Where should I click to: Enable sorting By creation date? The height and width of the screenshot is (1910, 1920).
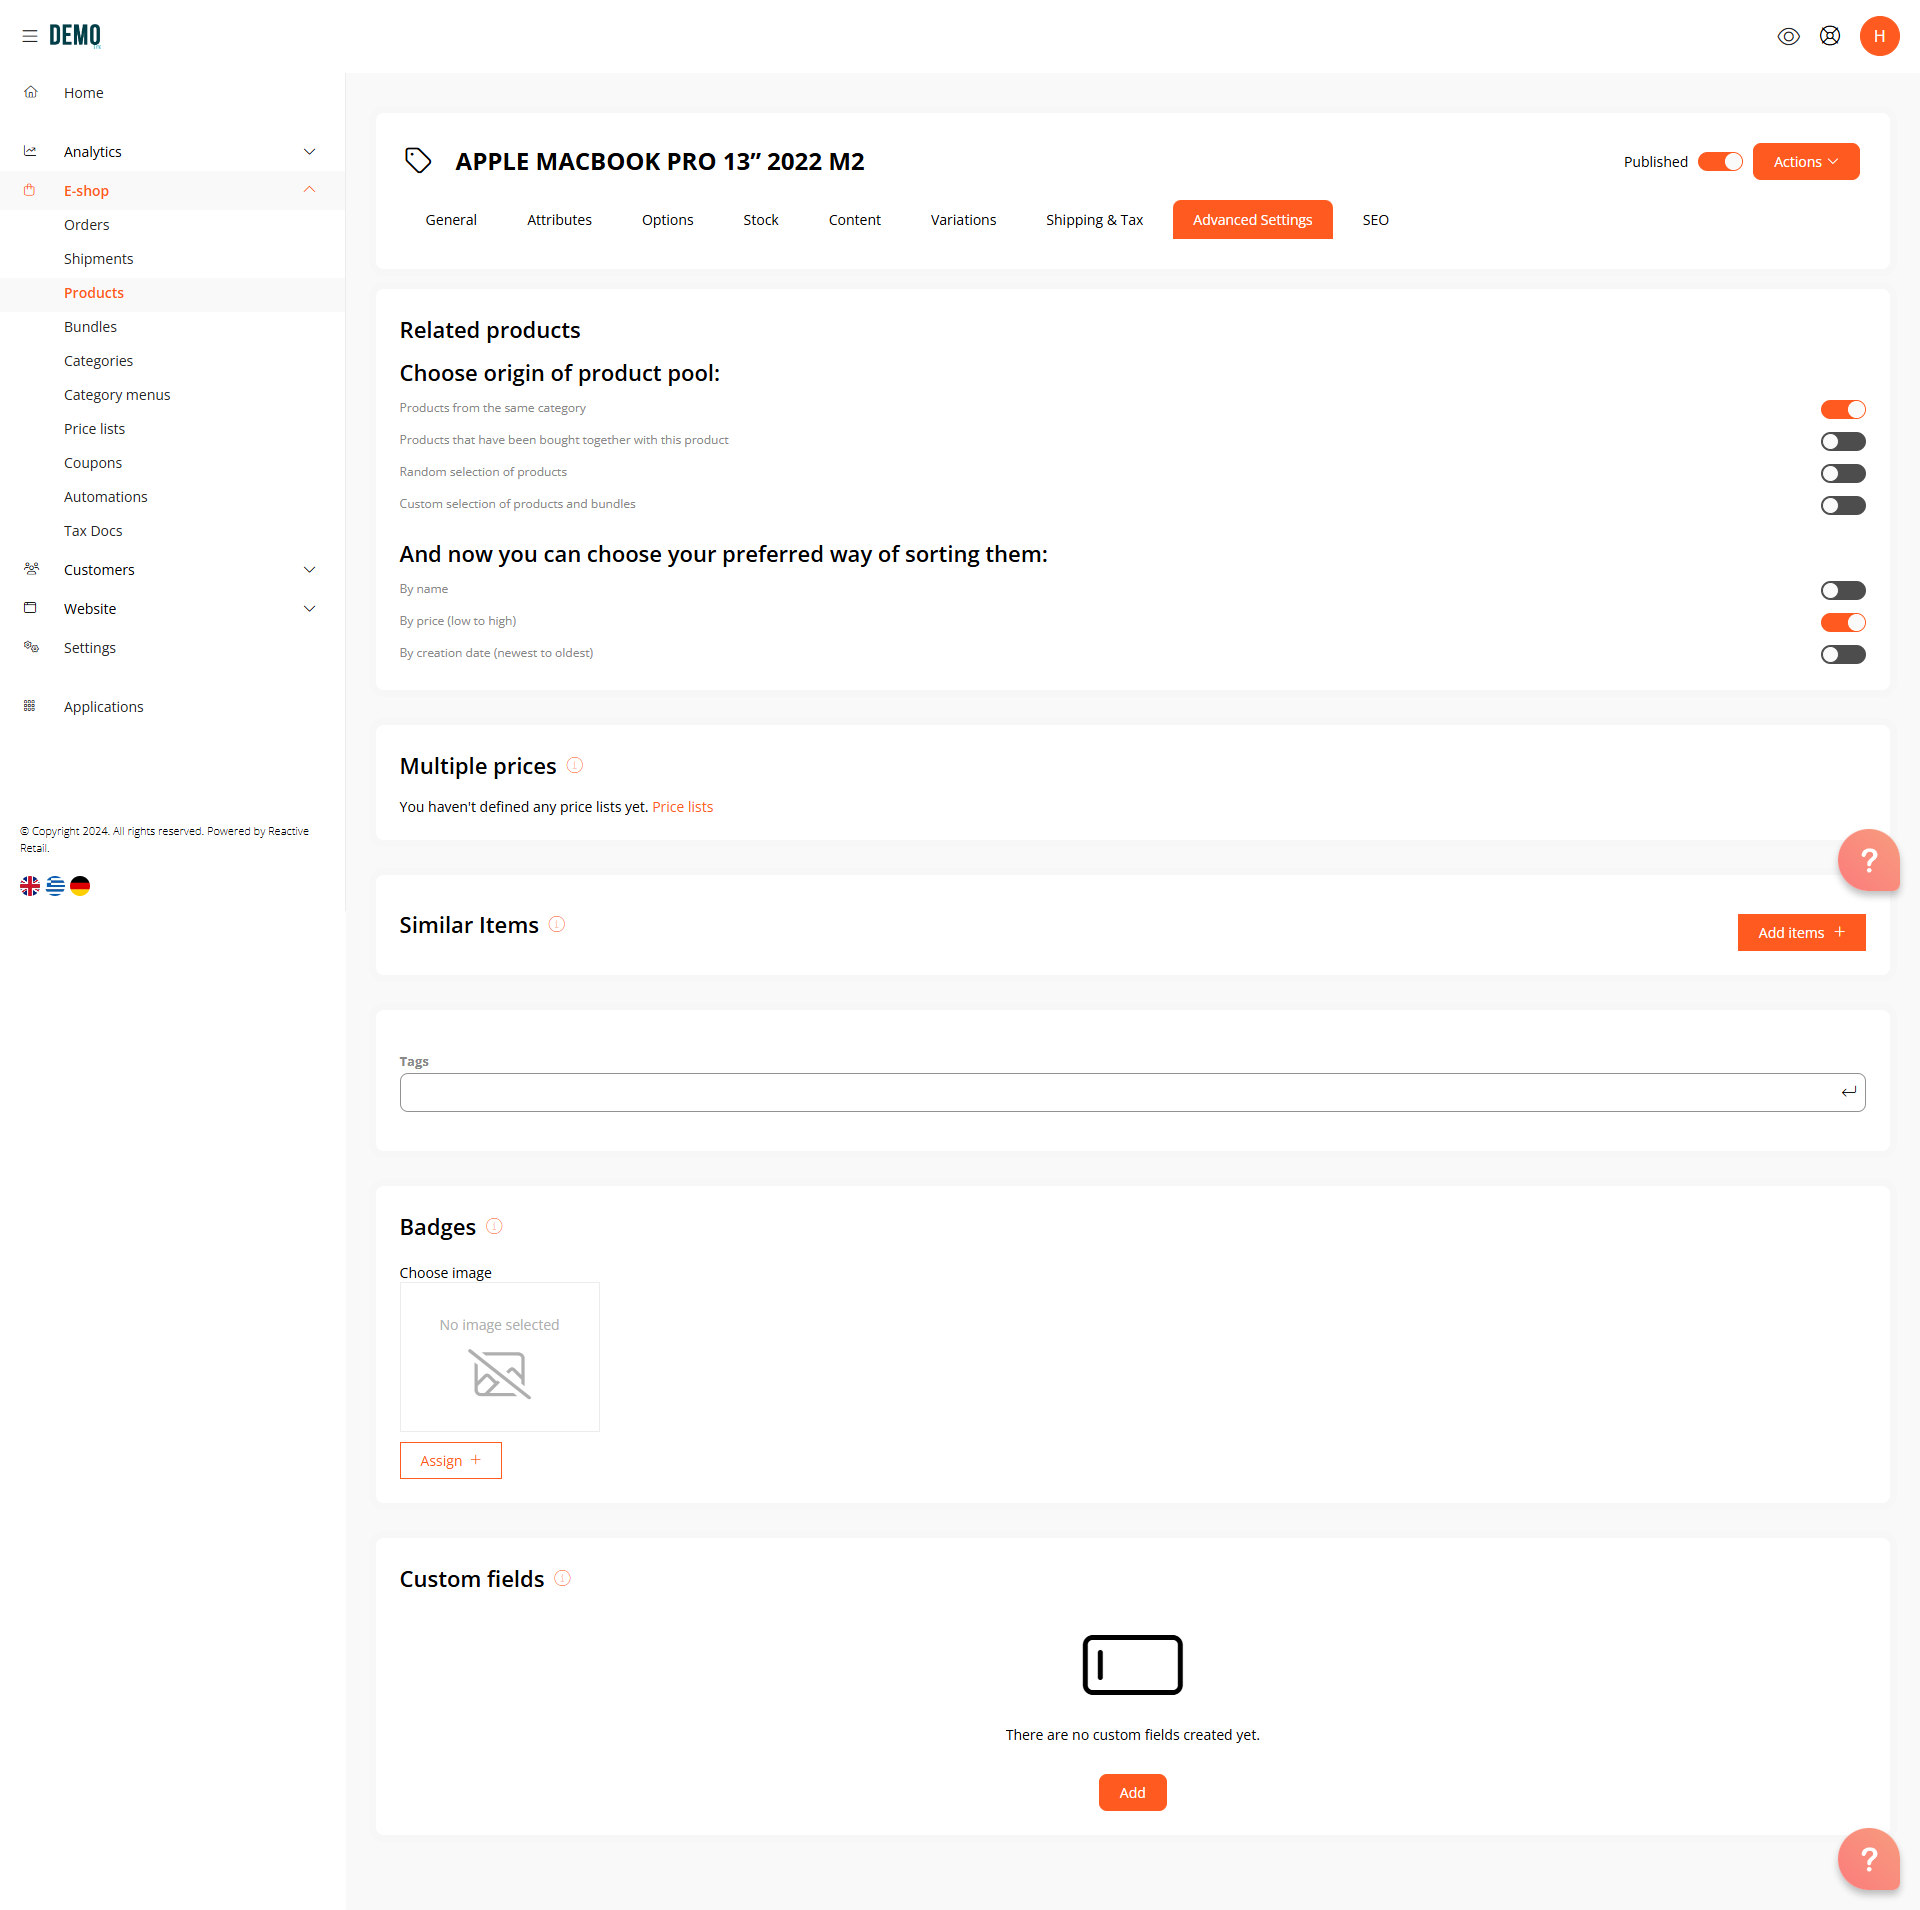(1843, 654)
